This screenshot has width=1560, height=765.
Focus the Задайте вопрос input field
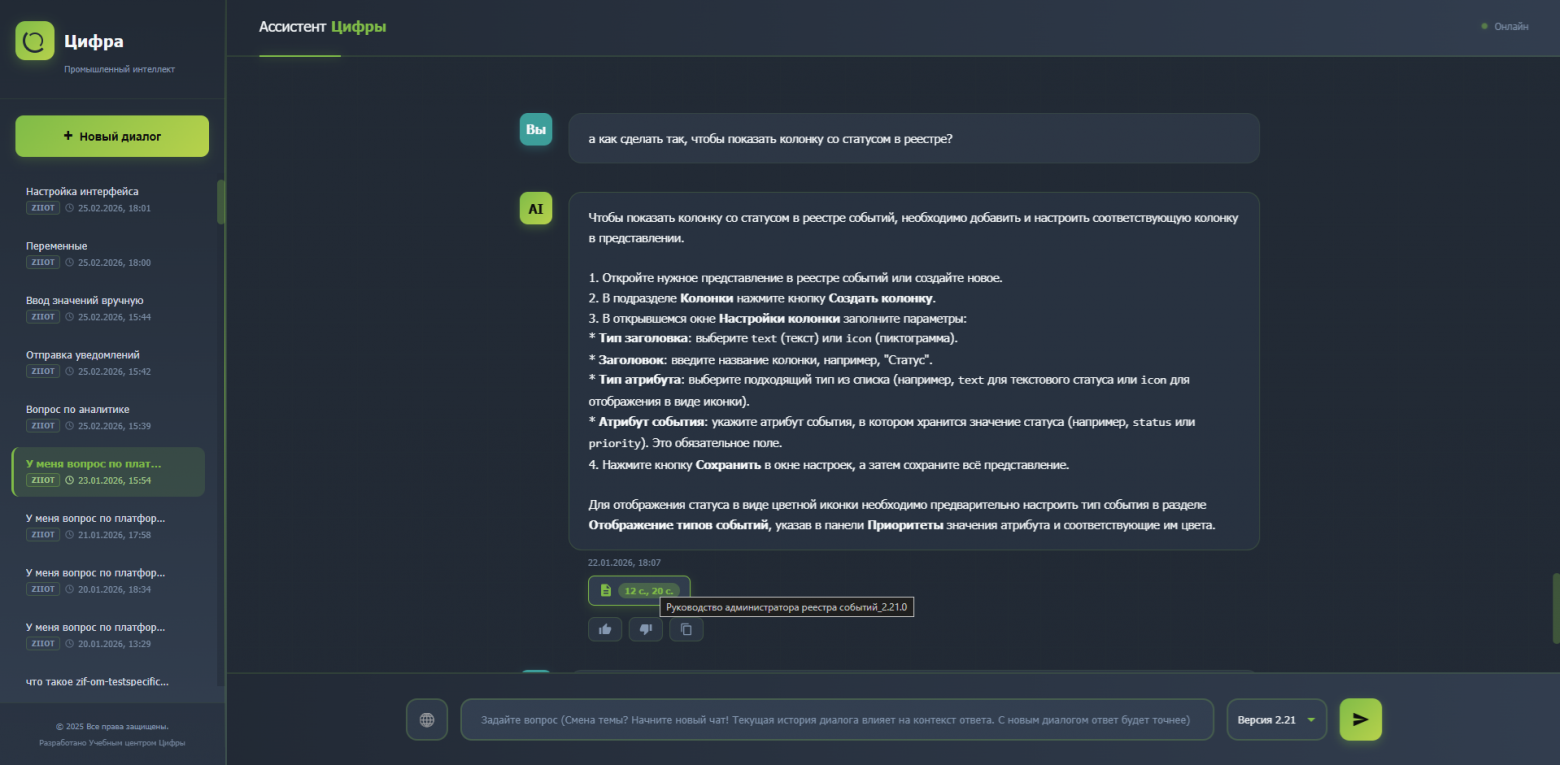point(837,719)
